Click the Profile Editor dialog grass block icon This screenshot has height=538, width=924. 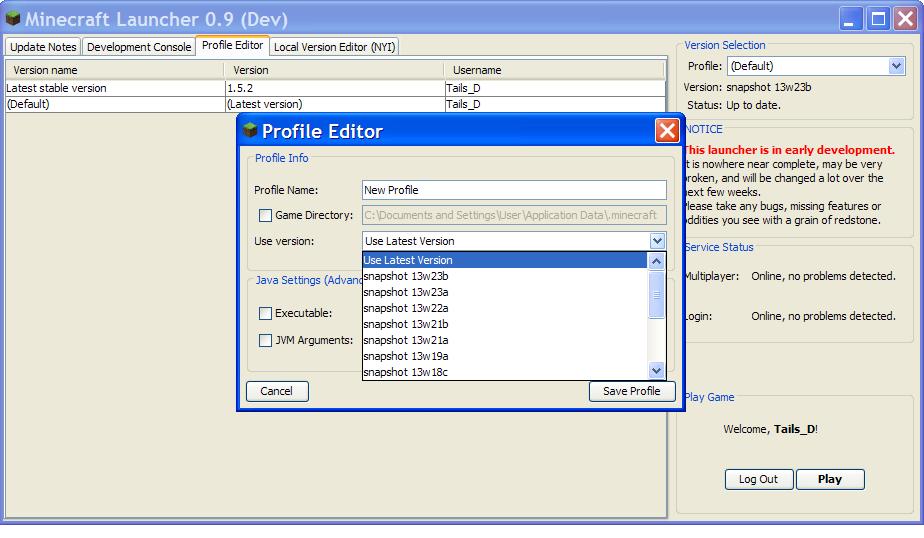[250, 131]
